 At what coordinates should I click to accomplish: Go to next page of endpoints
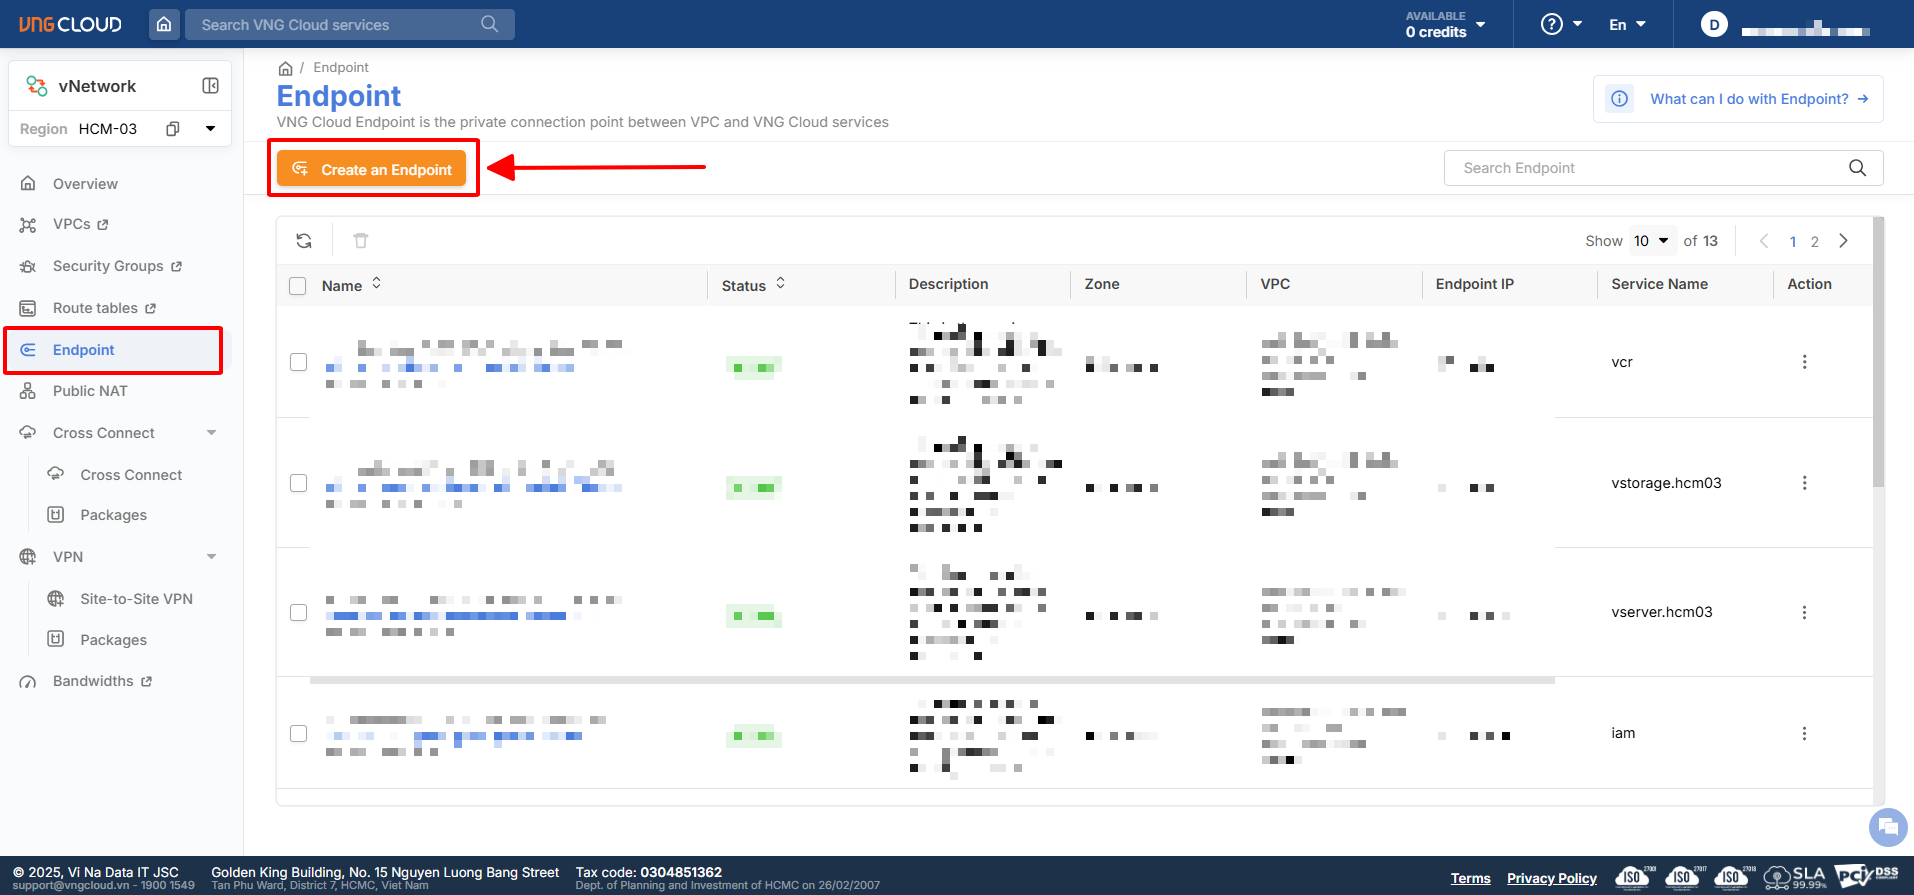pos(1843,241)
